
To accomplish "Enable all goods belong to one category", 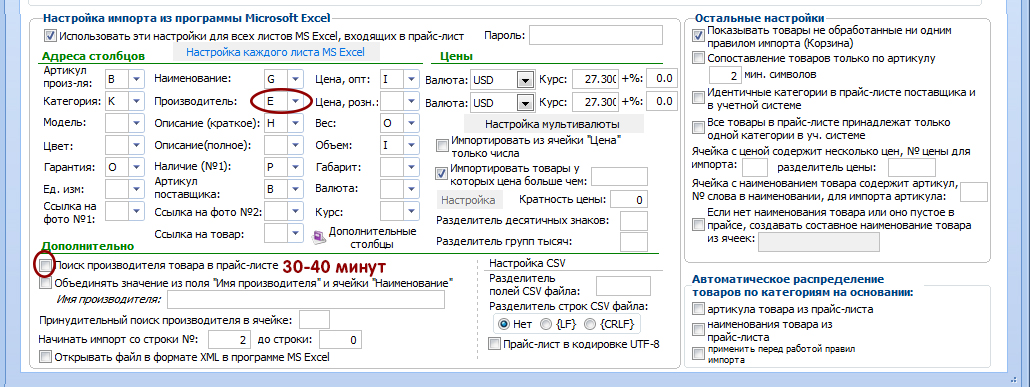I will pos(699,127).
